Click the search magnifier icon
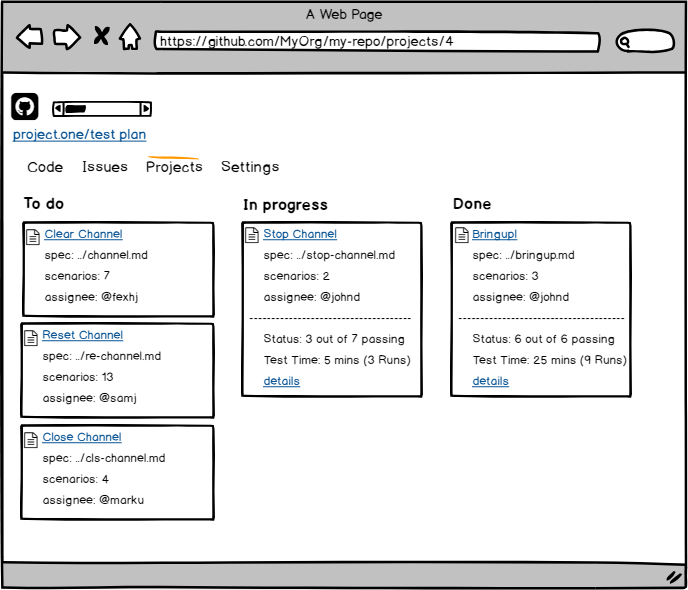The width and height of the screenshot is (688, 590). [x=624, y=42]
